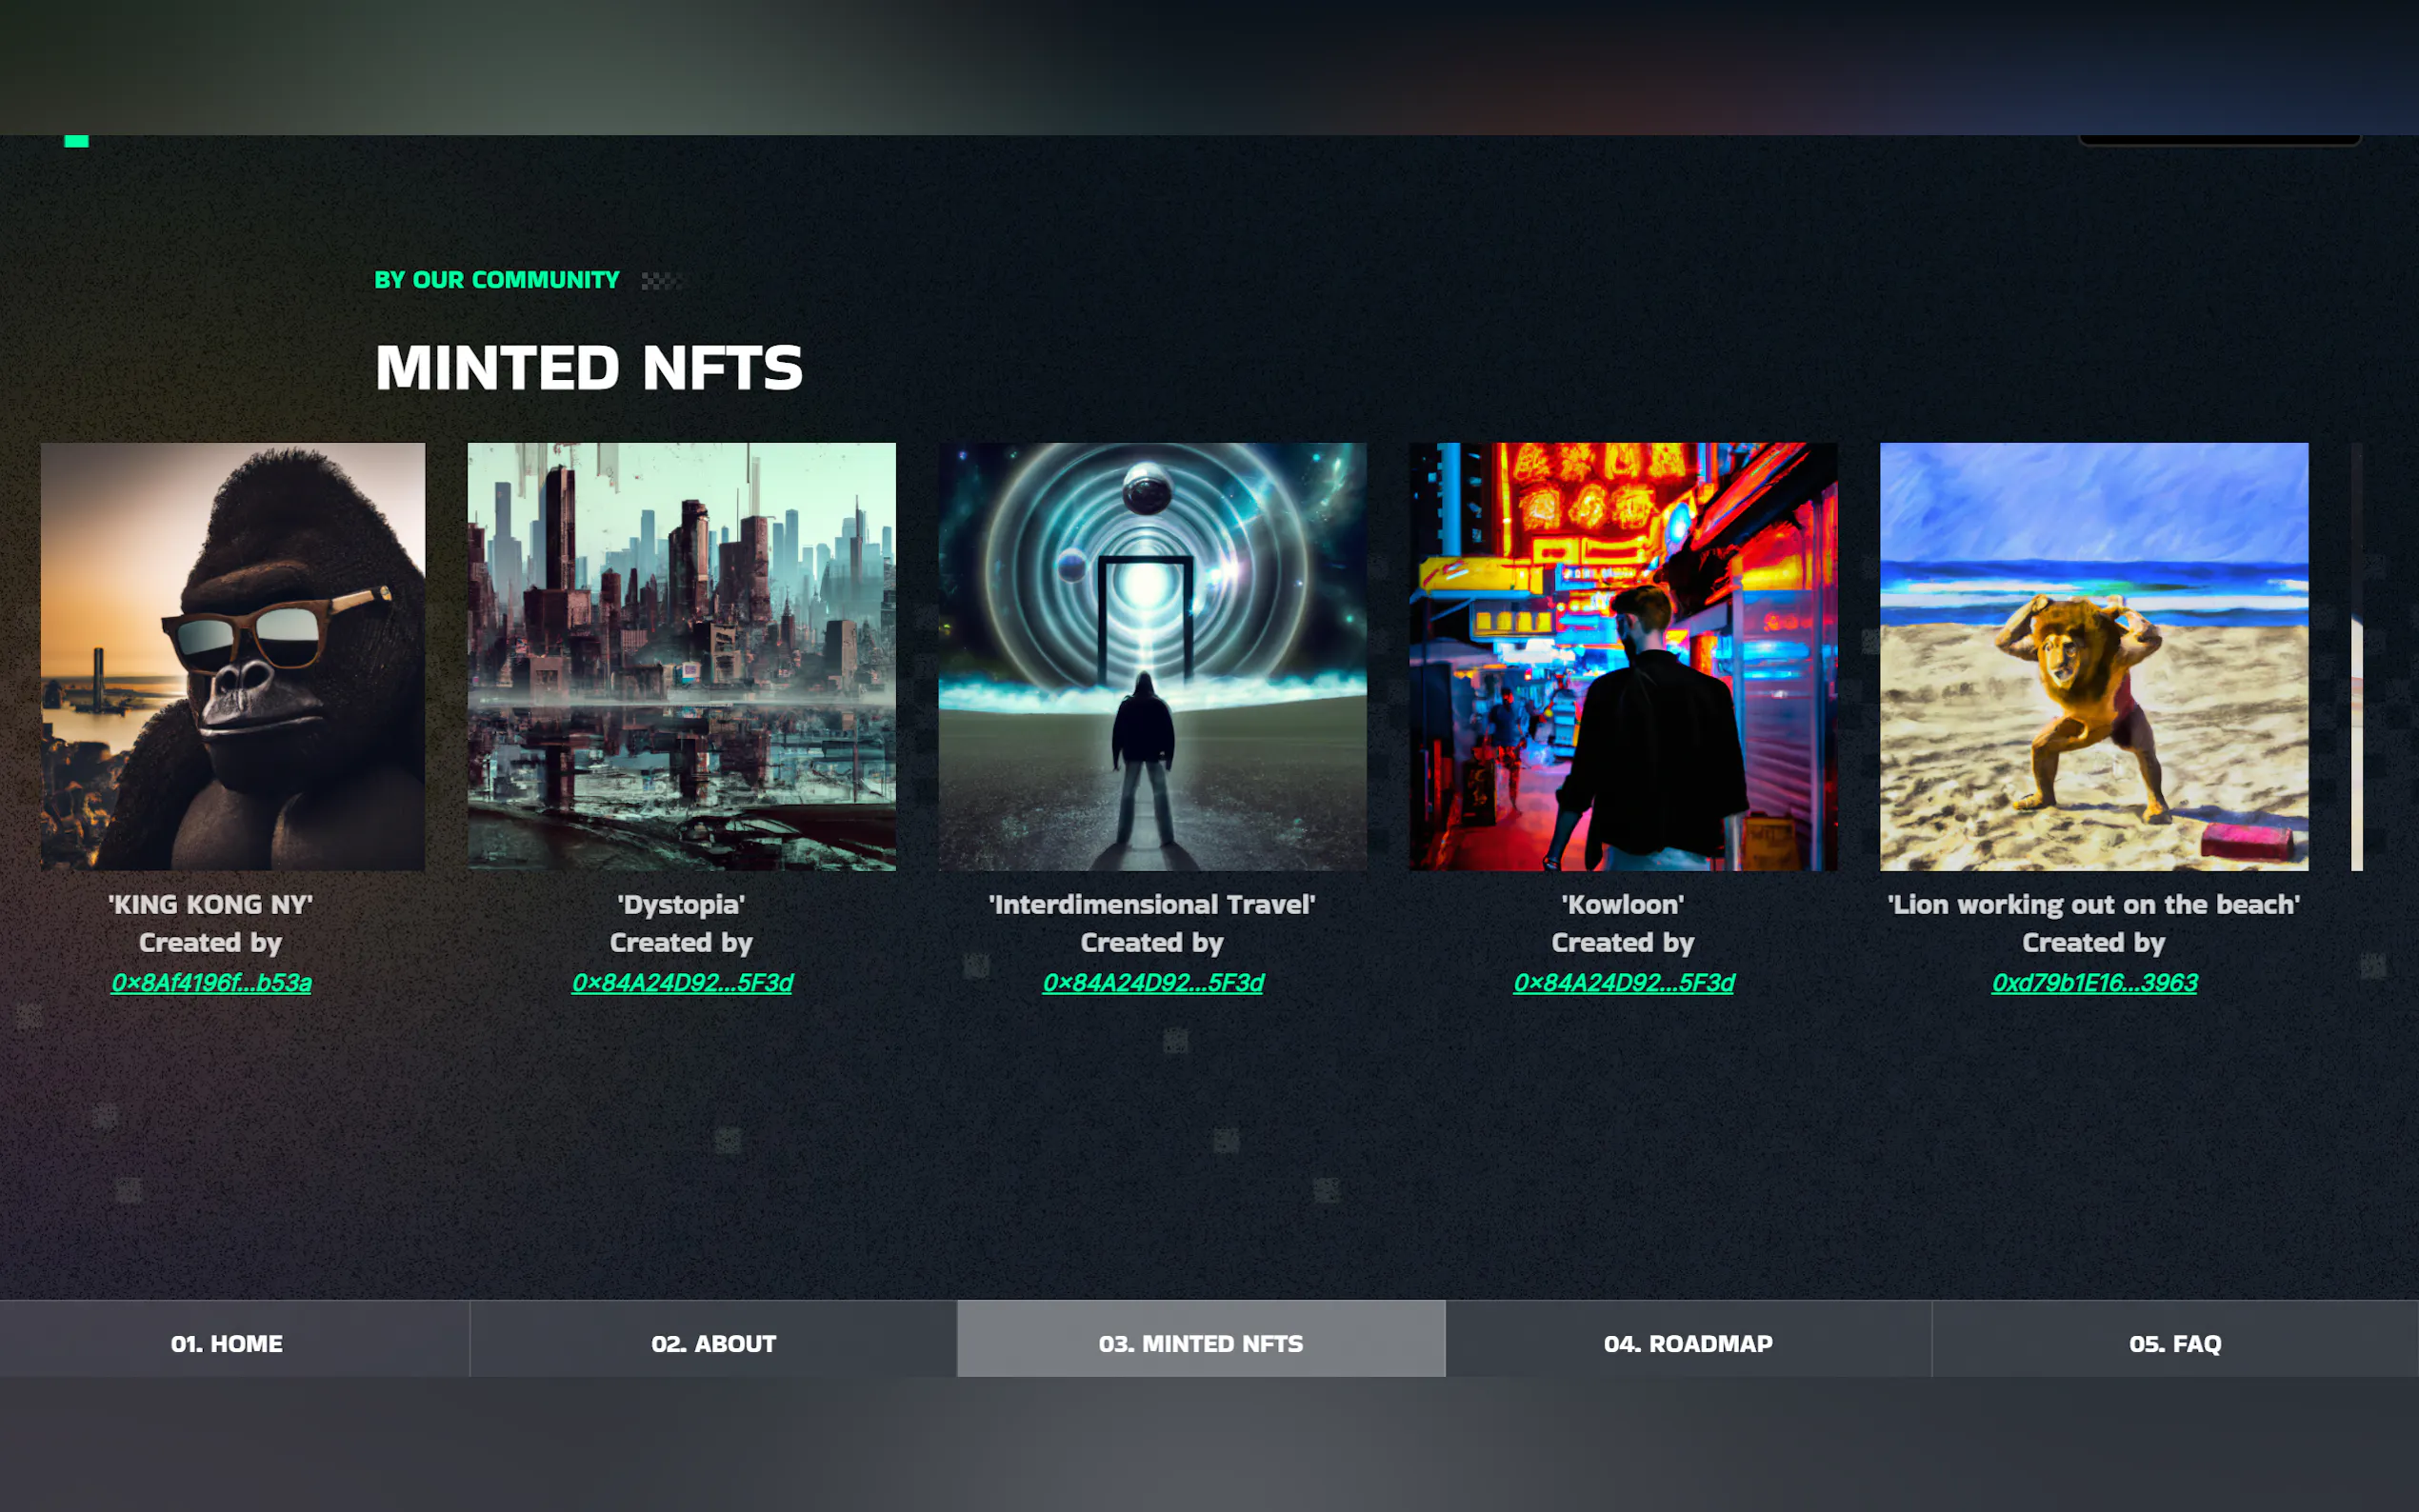Open creator address 0x8Af4196f...b53a
The image size is (2419, 1512).
pyautogui.click(x=211, y=982)
